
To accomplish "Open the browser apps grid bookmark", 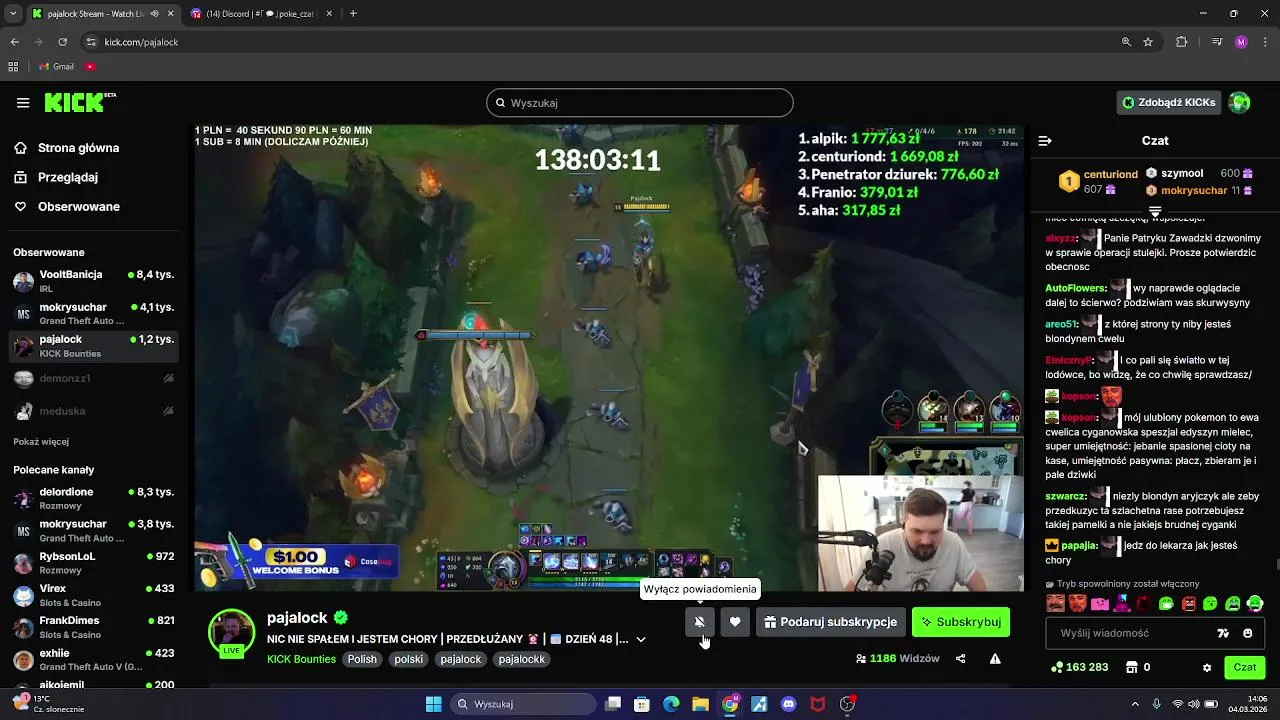I will point(13,67).
